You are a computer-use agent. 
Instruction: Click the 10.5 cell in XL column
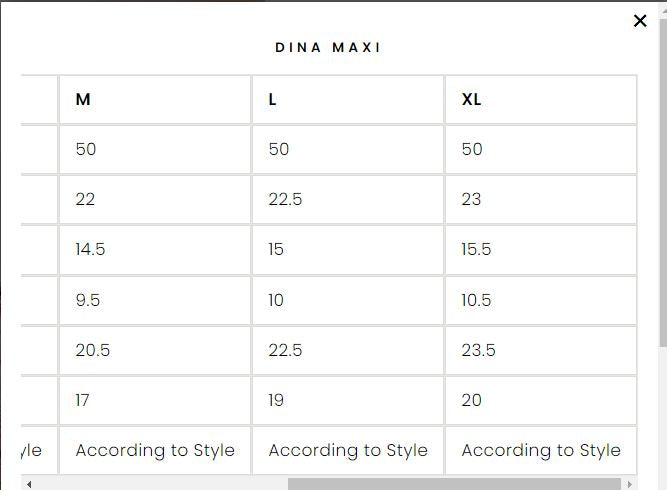(476, 300)
